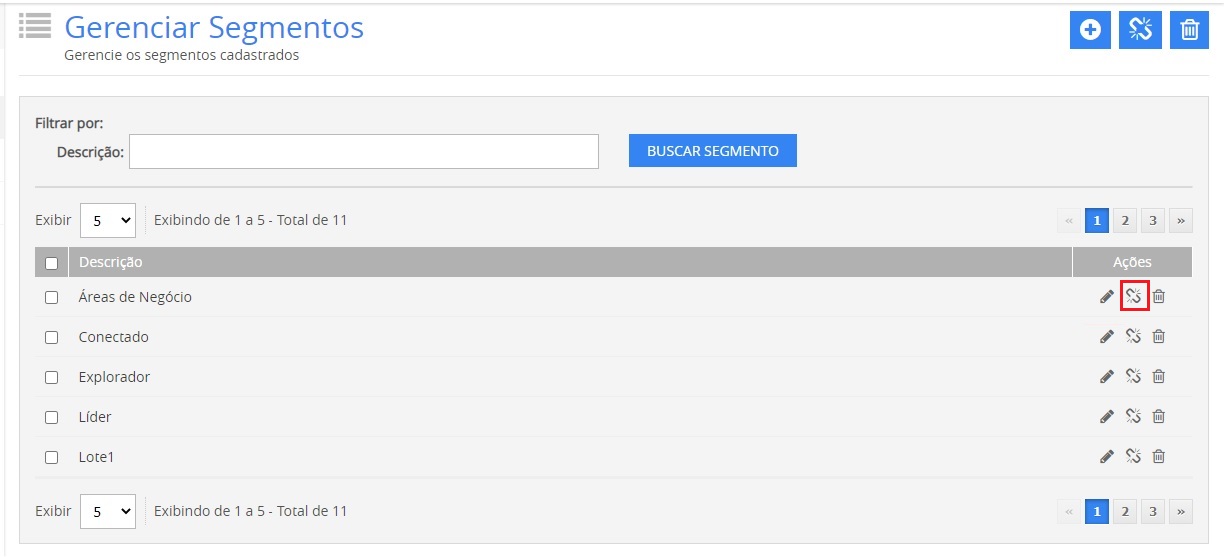Click the BUSCAR SEGMENTO button
Image resolution: width=1224 pixels, height=557 pixels.
(712, 151)
